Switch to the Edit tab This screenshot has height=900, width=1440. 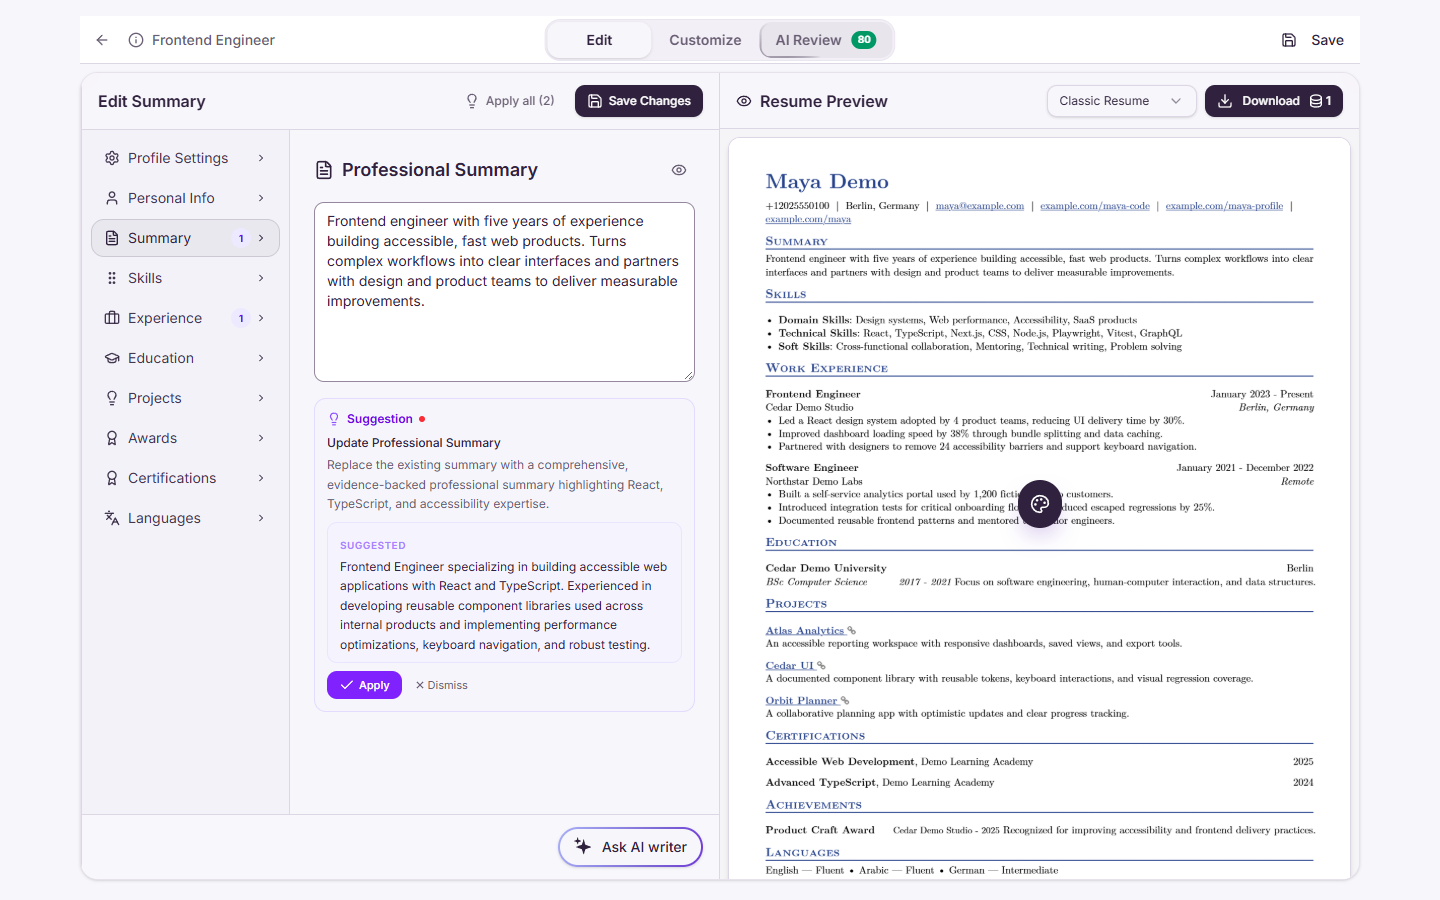(599, 40)
